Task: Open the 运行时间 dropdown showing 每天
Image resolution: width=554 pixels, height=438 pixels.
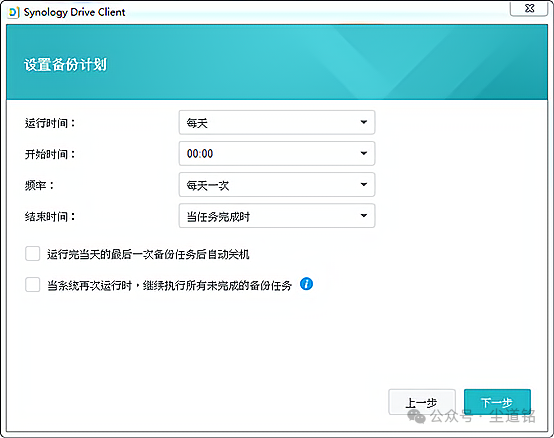Action: tap(277, 123)
